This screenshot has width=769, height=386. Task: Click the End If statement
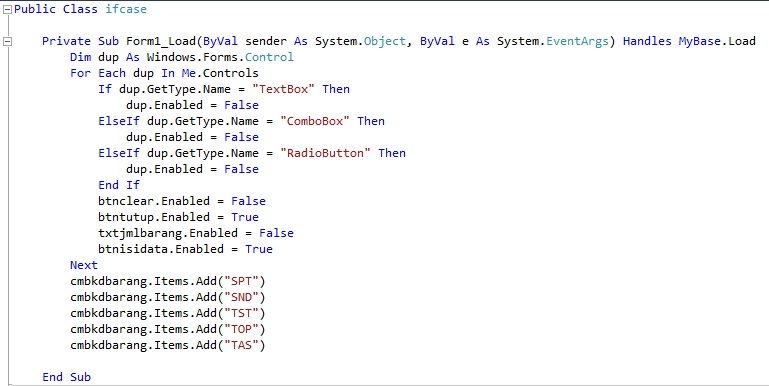(x=119, y=185)
